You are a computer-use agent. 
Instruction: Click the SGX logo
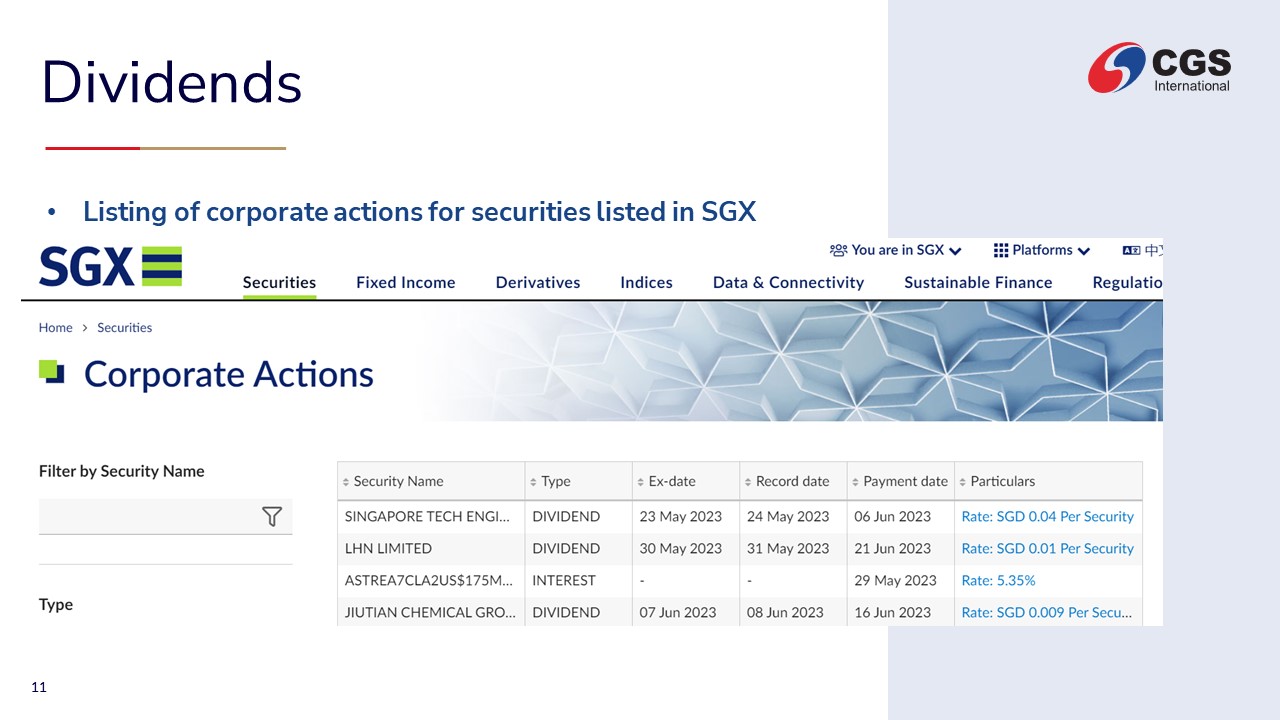point(110,267)
